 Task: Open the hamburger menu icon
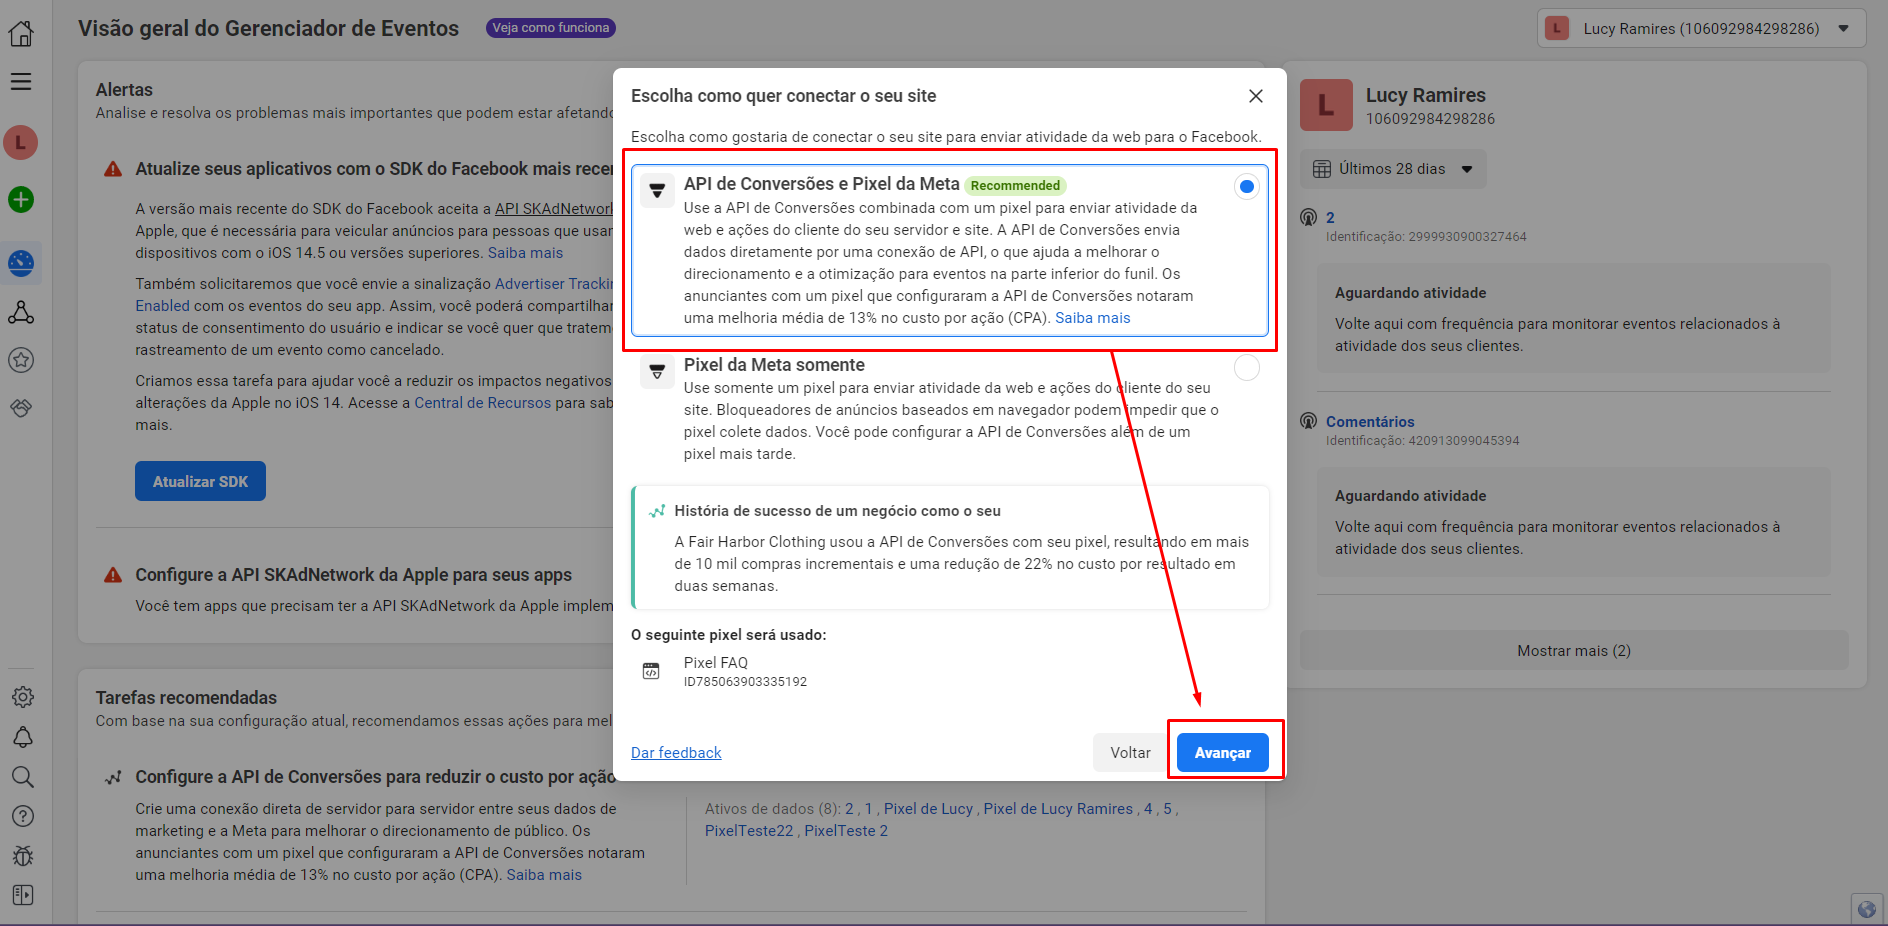[21, 82]
